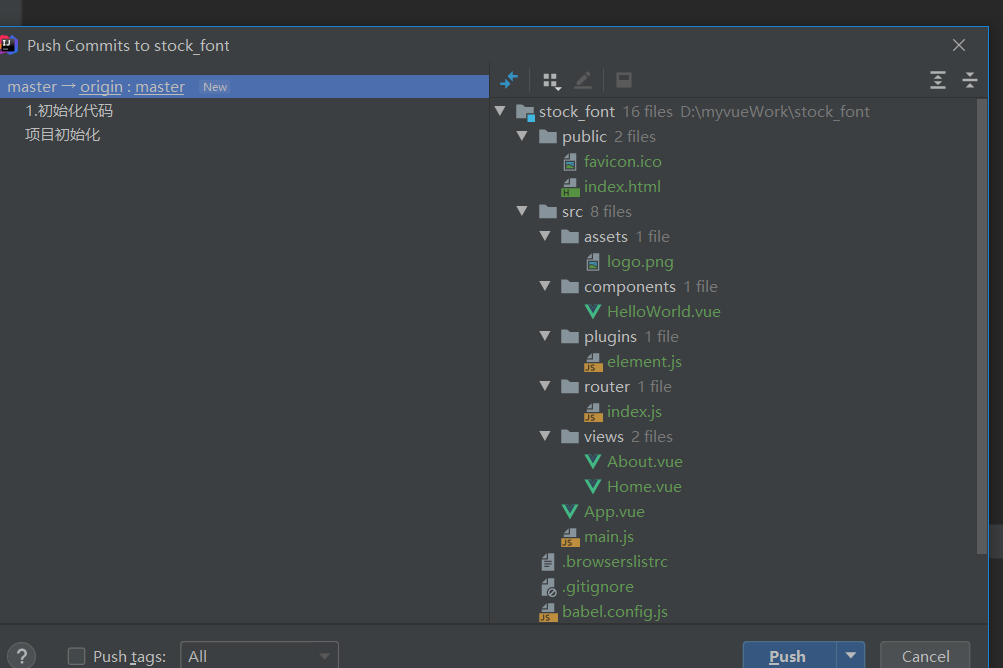Open the Push tags All dropdown

(x=259, y=656)
